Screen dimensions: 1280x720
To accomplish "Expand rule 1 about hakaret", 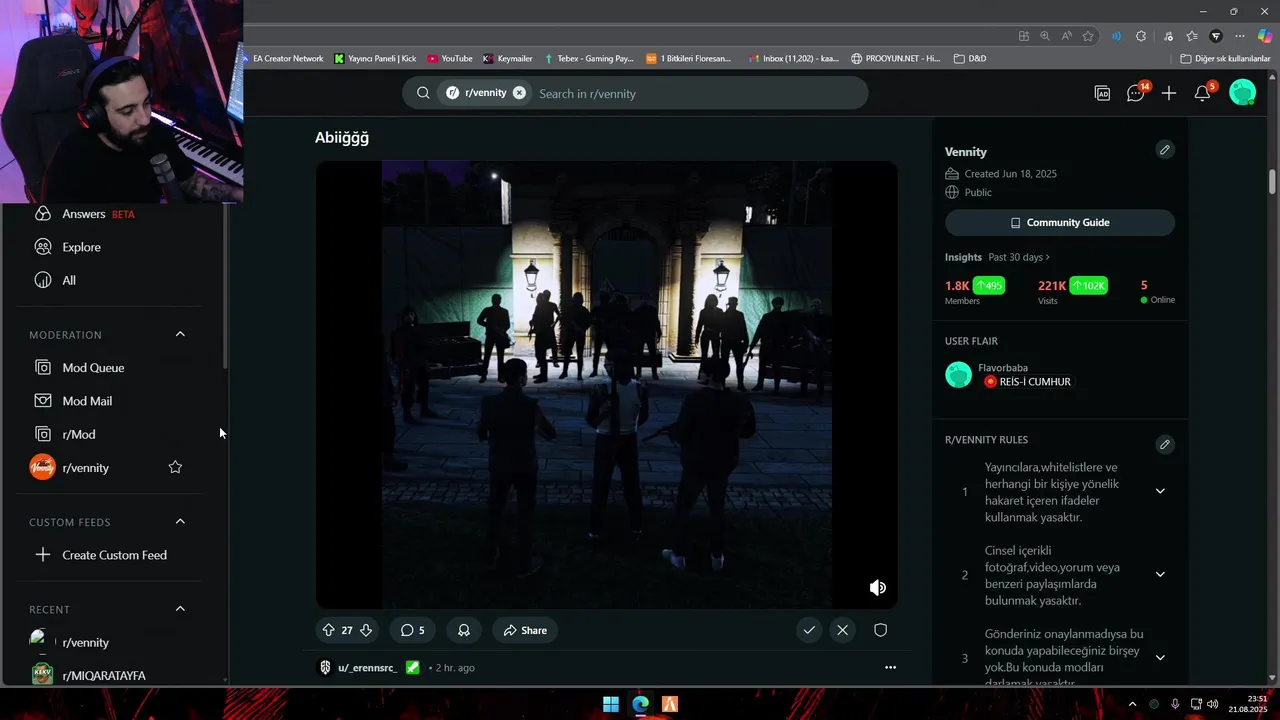I will click(1160, 491).
